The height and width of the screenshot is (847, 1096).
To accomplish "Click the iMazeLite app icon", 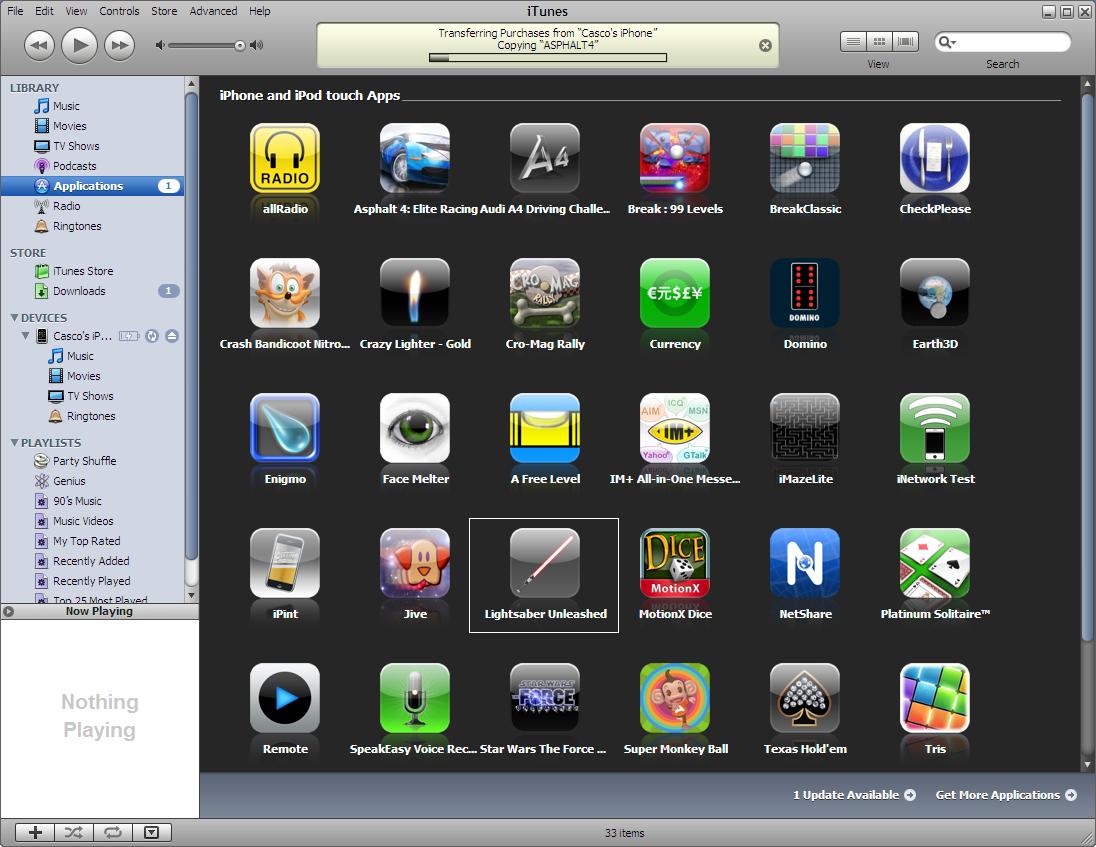I will (805, 428).
